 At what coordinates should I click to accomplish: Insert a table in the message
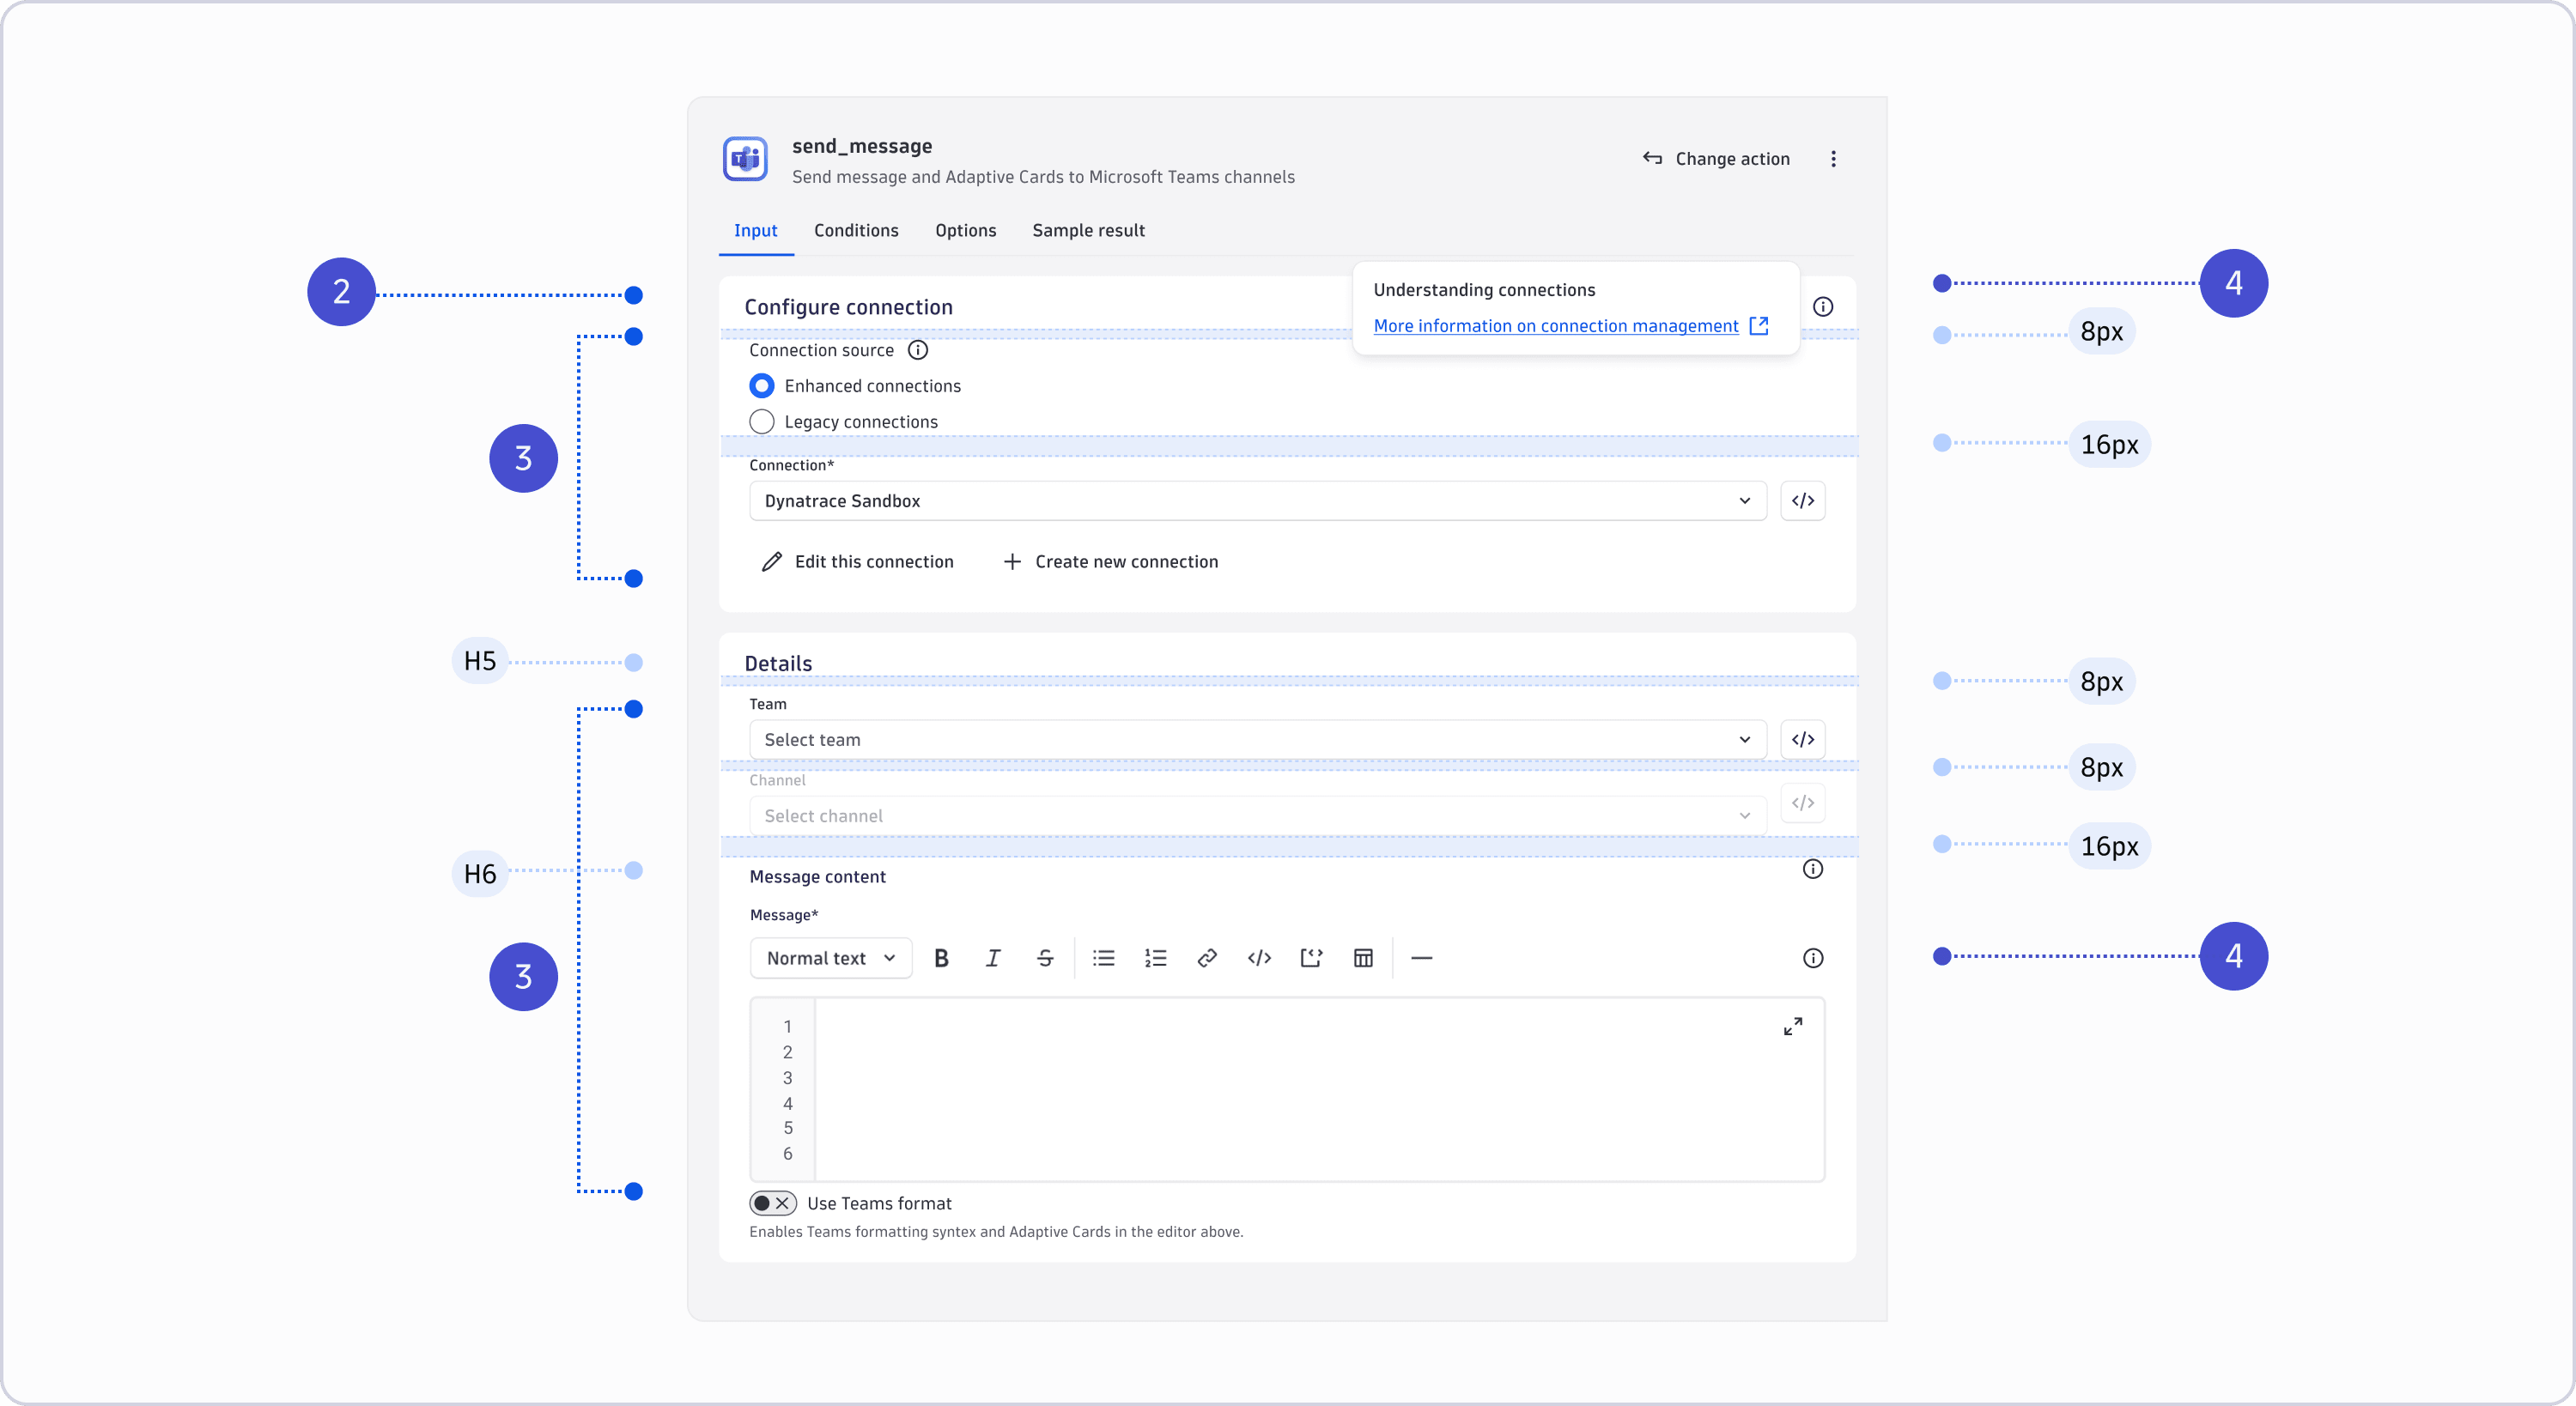click(1363, 958)
